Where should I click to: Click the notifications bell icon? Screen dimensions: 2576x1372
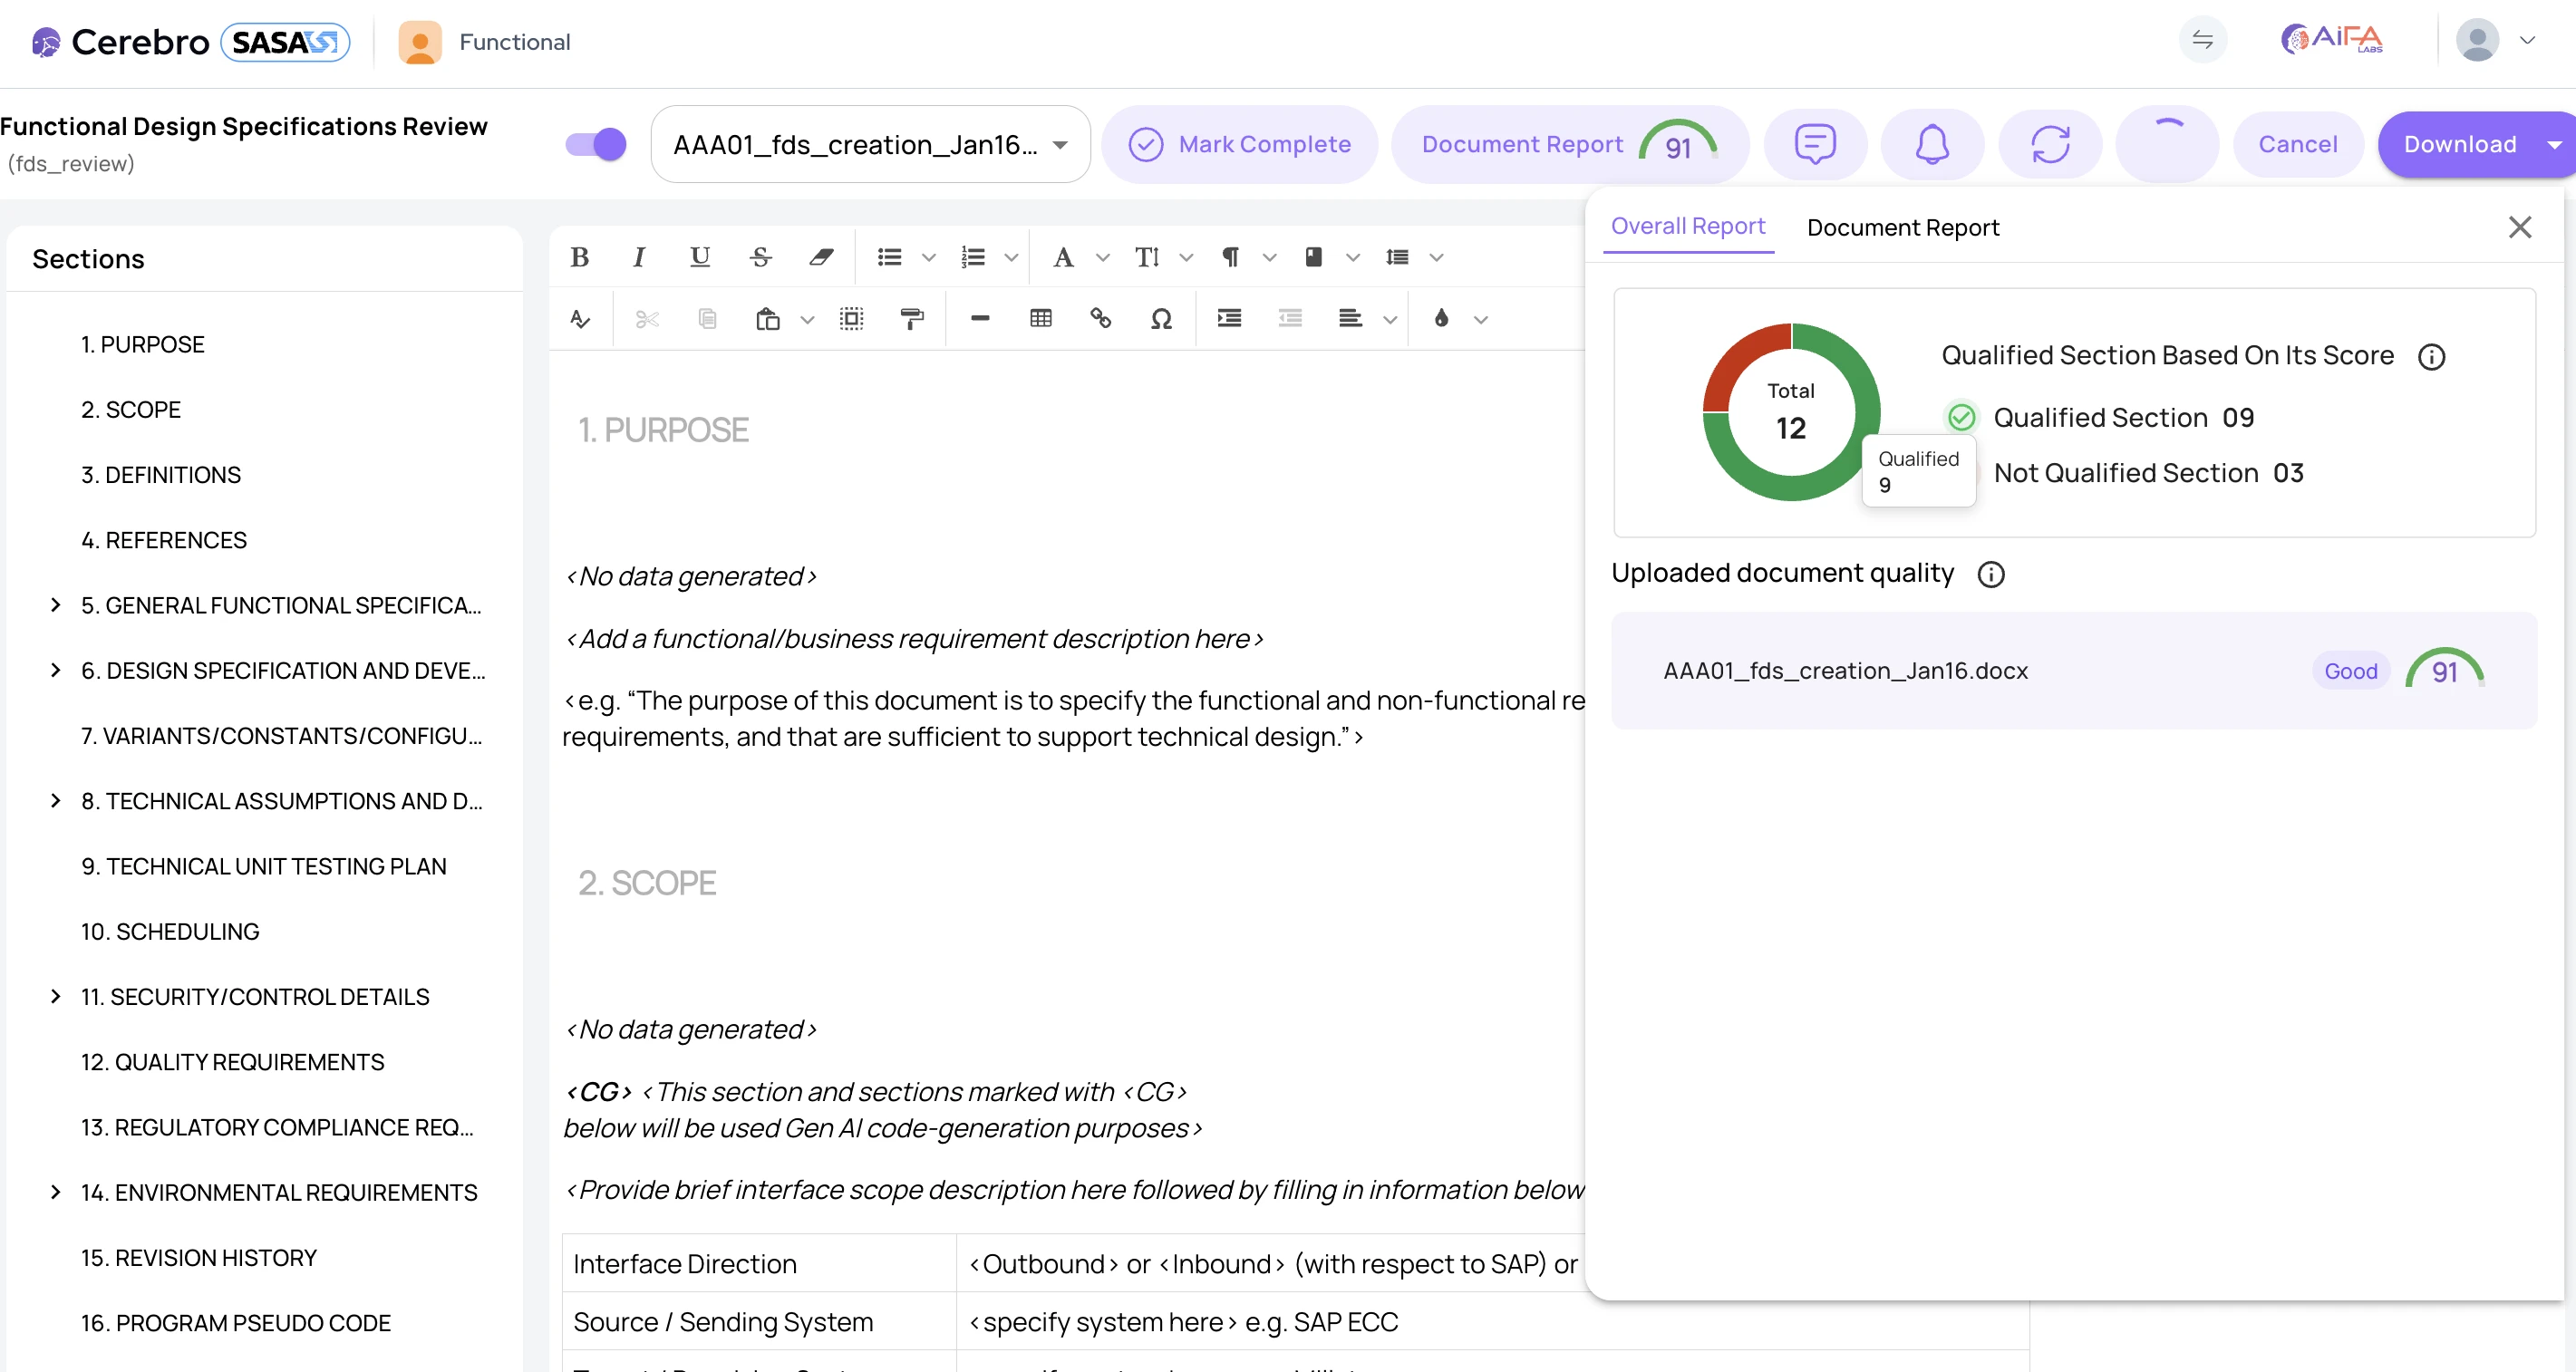tap(1931, 144)
